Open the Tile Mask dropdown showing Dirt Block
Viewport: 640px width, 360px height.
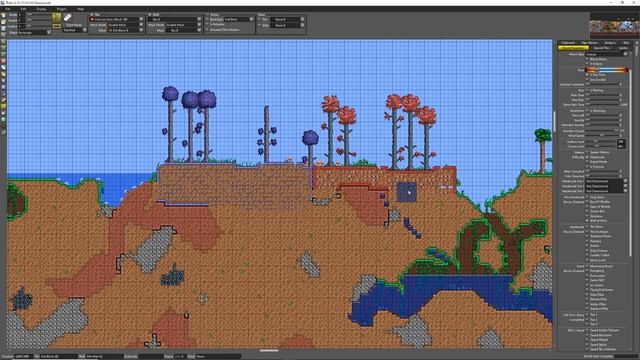125,30
